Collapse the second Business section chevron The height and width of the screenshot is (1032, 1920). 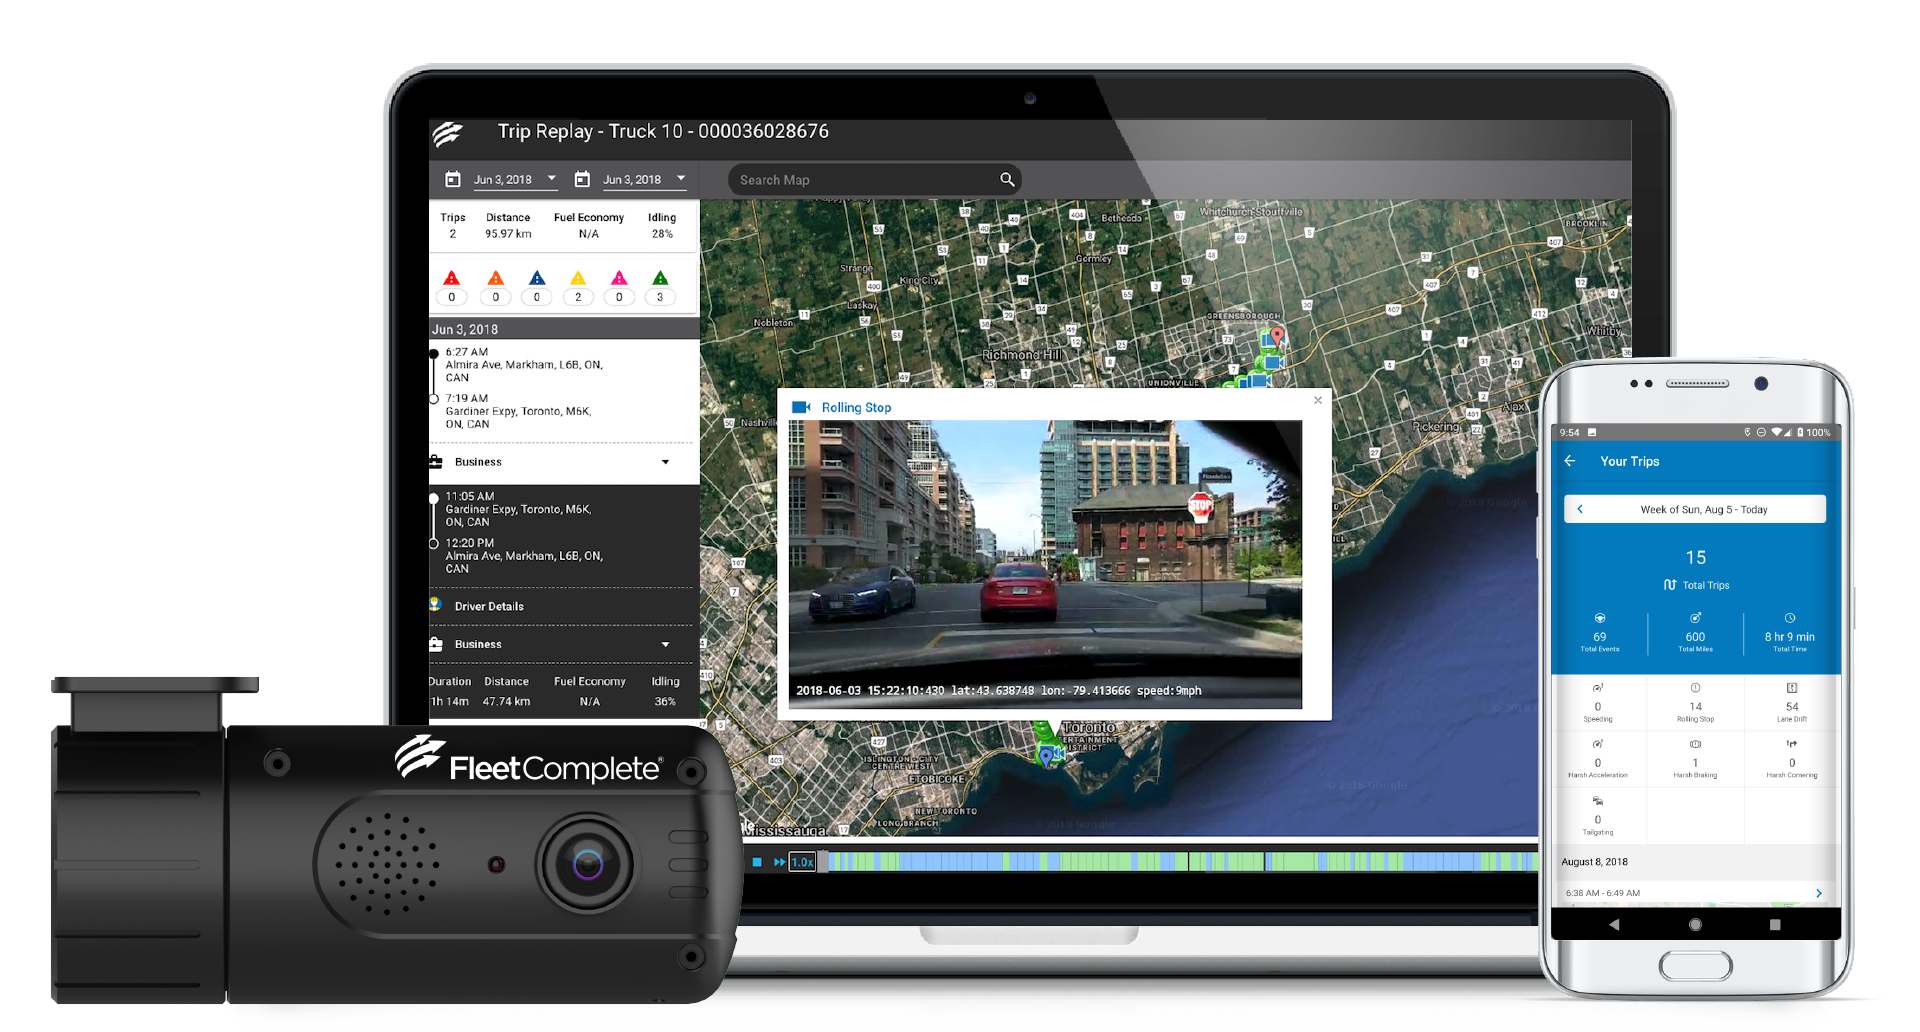665,644
